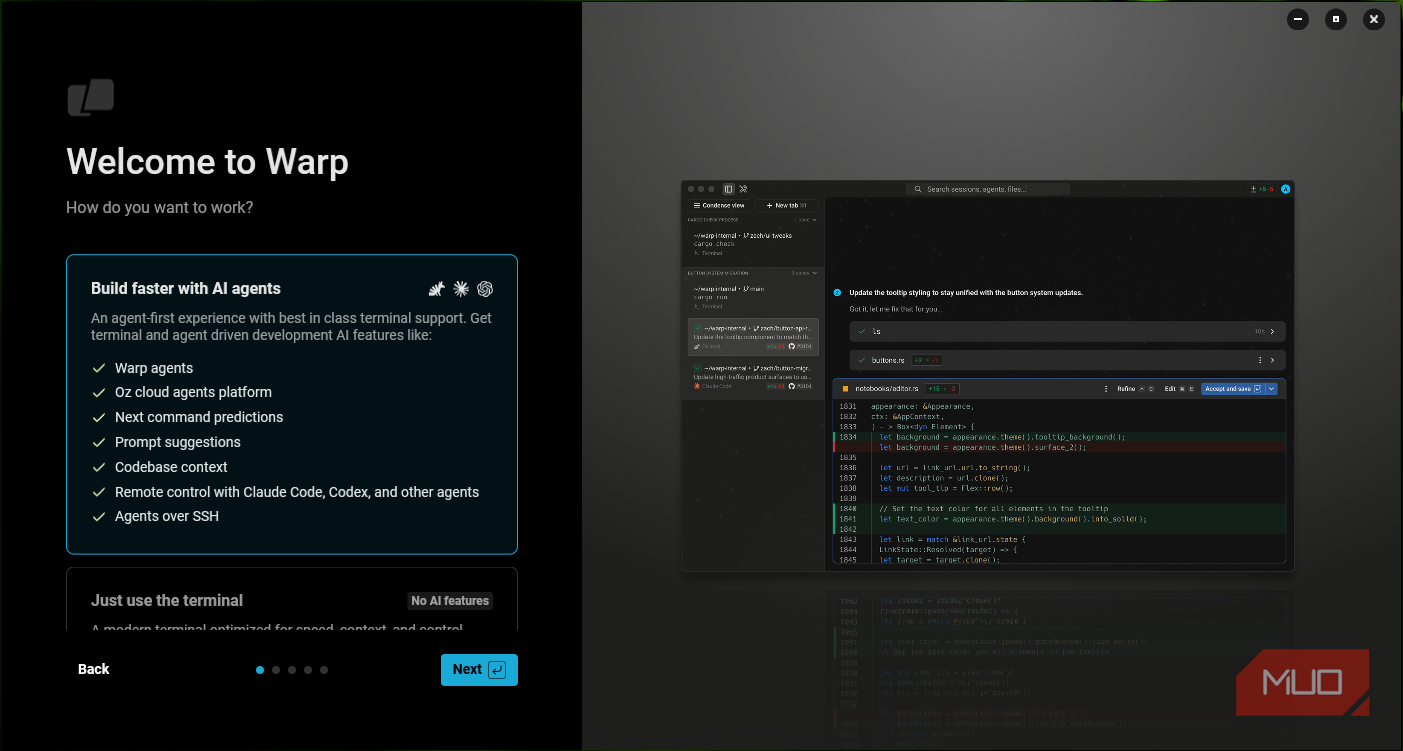
Task: Click the "Codebase context" feature line
Action: click(x=171, y=467)
